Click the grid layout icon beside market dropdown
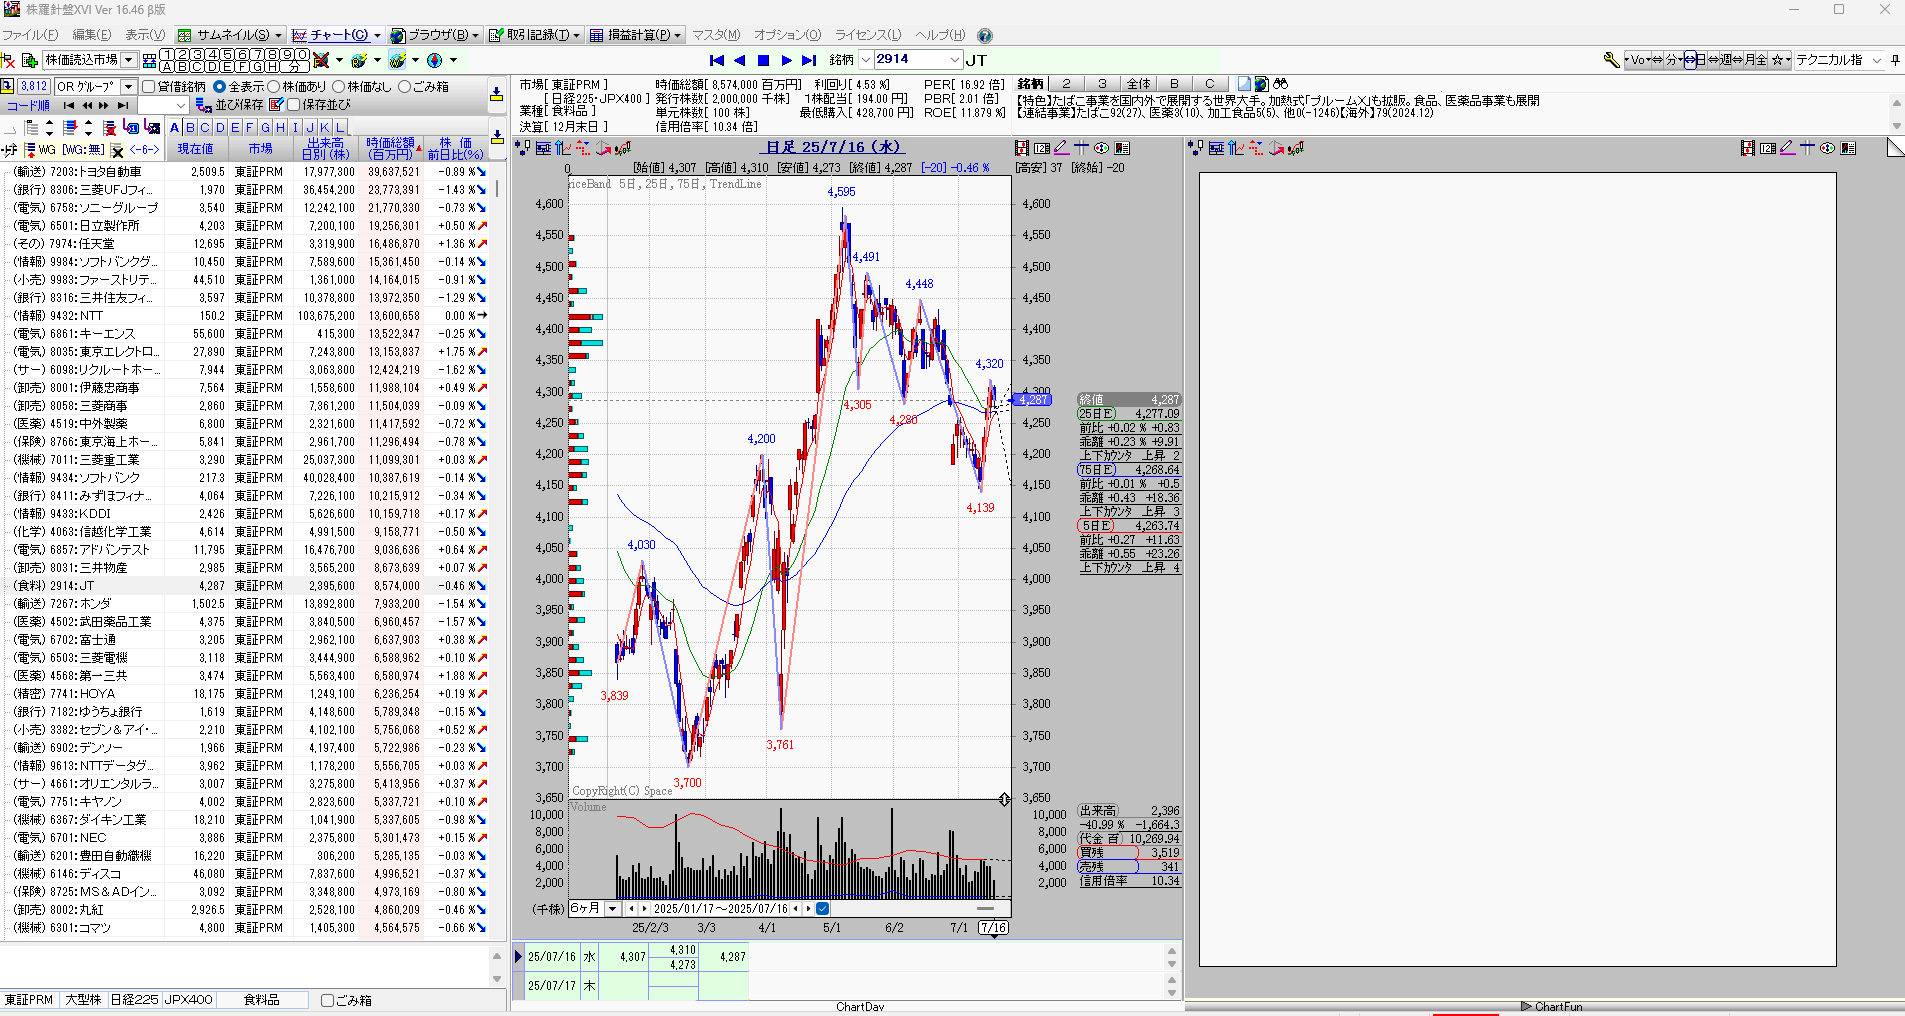The width and height of the screenshot is (1905, 1016). pos(149,61)
